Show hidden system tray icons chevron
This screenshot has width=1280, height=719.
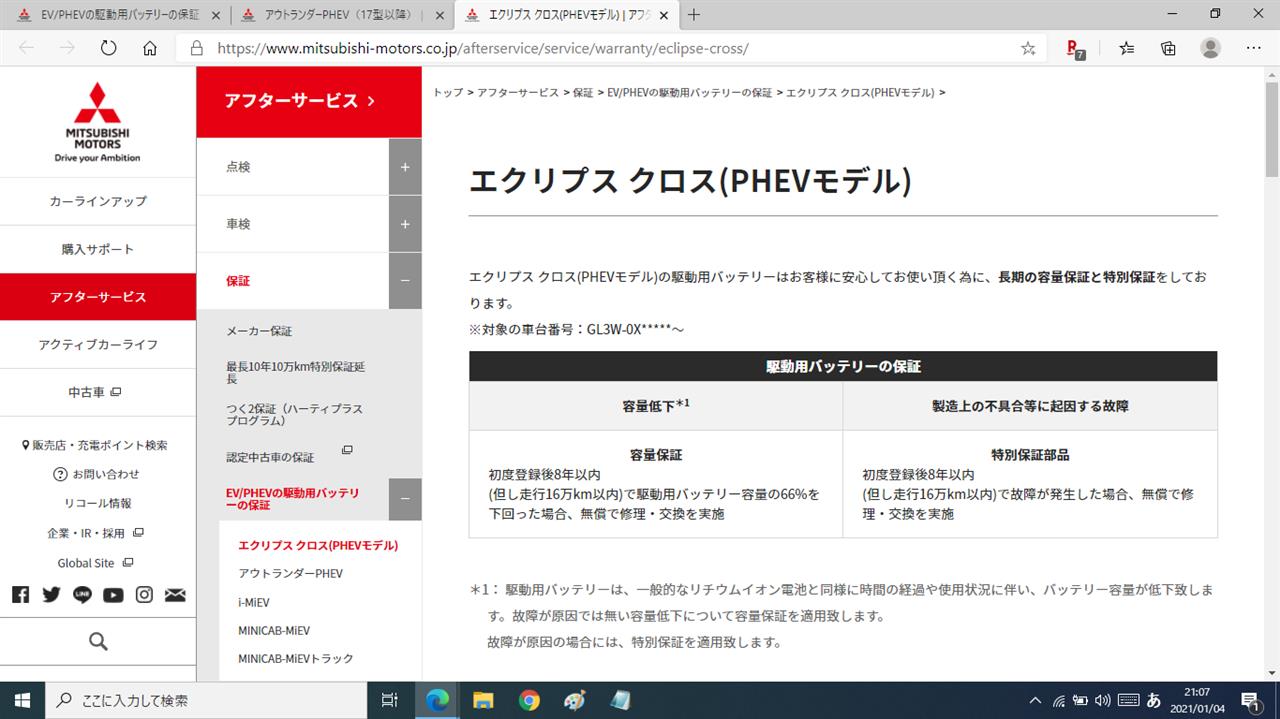pos(1033,700)
